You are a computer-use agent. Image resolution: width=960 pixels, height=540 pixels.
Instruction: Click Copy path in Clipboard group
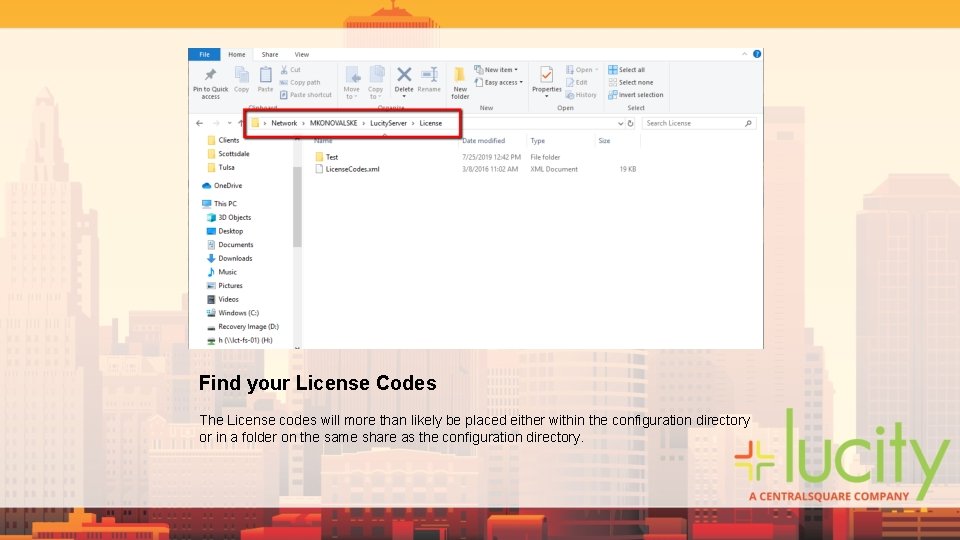click(300, 83)
